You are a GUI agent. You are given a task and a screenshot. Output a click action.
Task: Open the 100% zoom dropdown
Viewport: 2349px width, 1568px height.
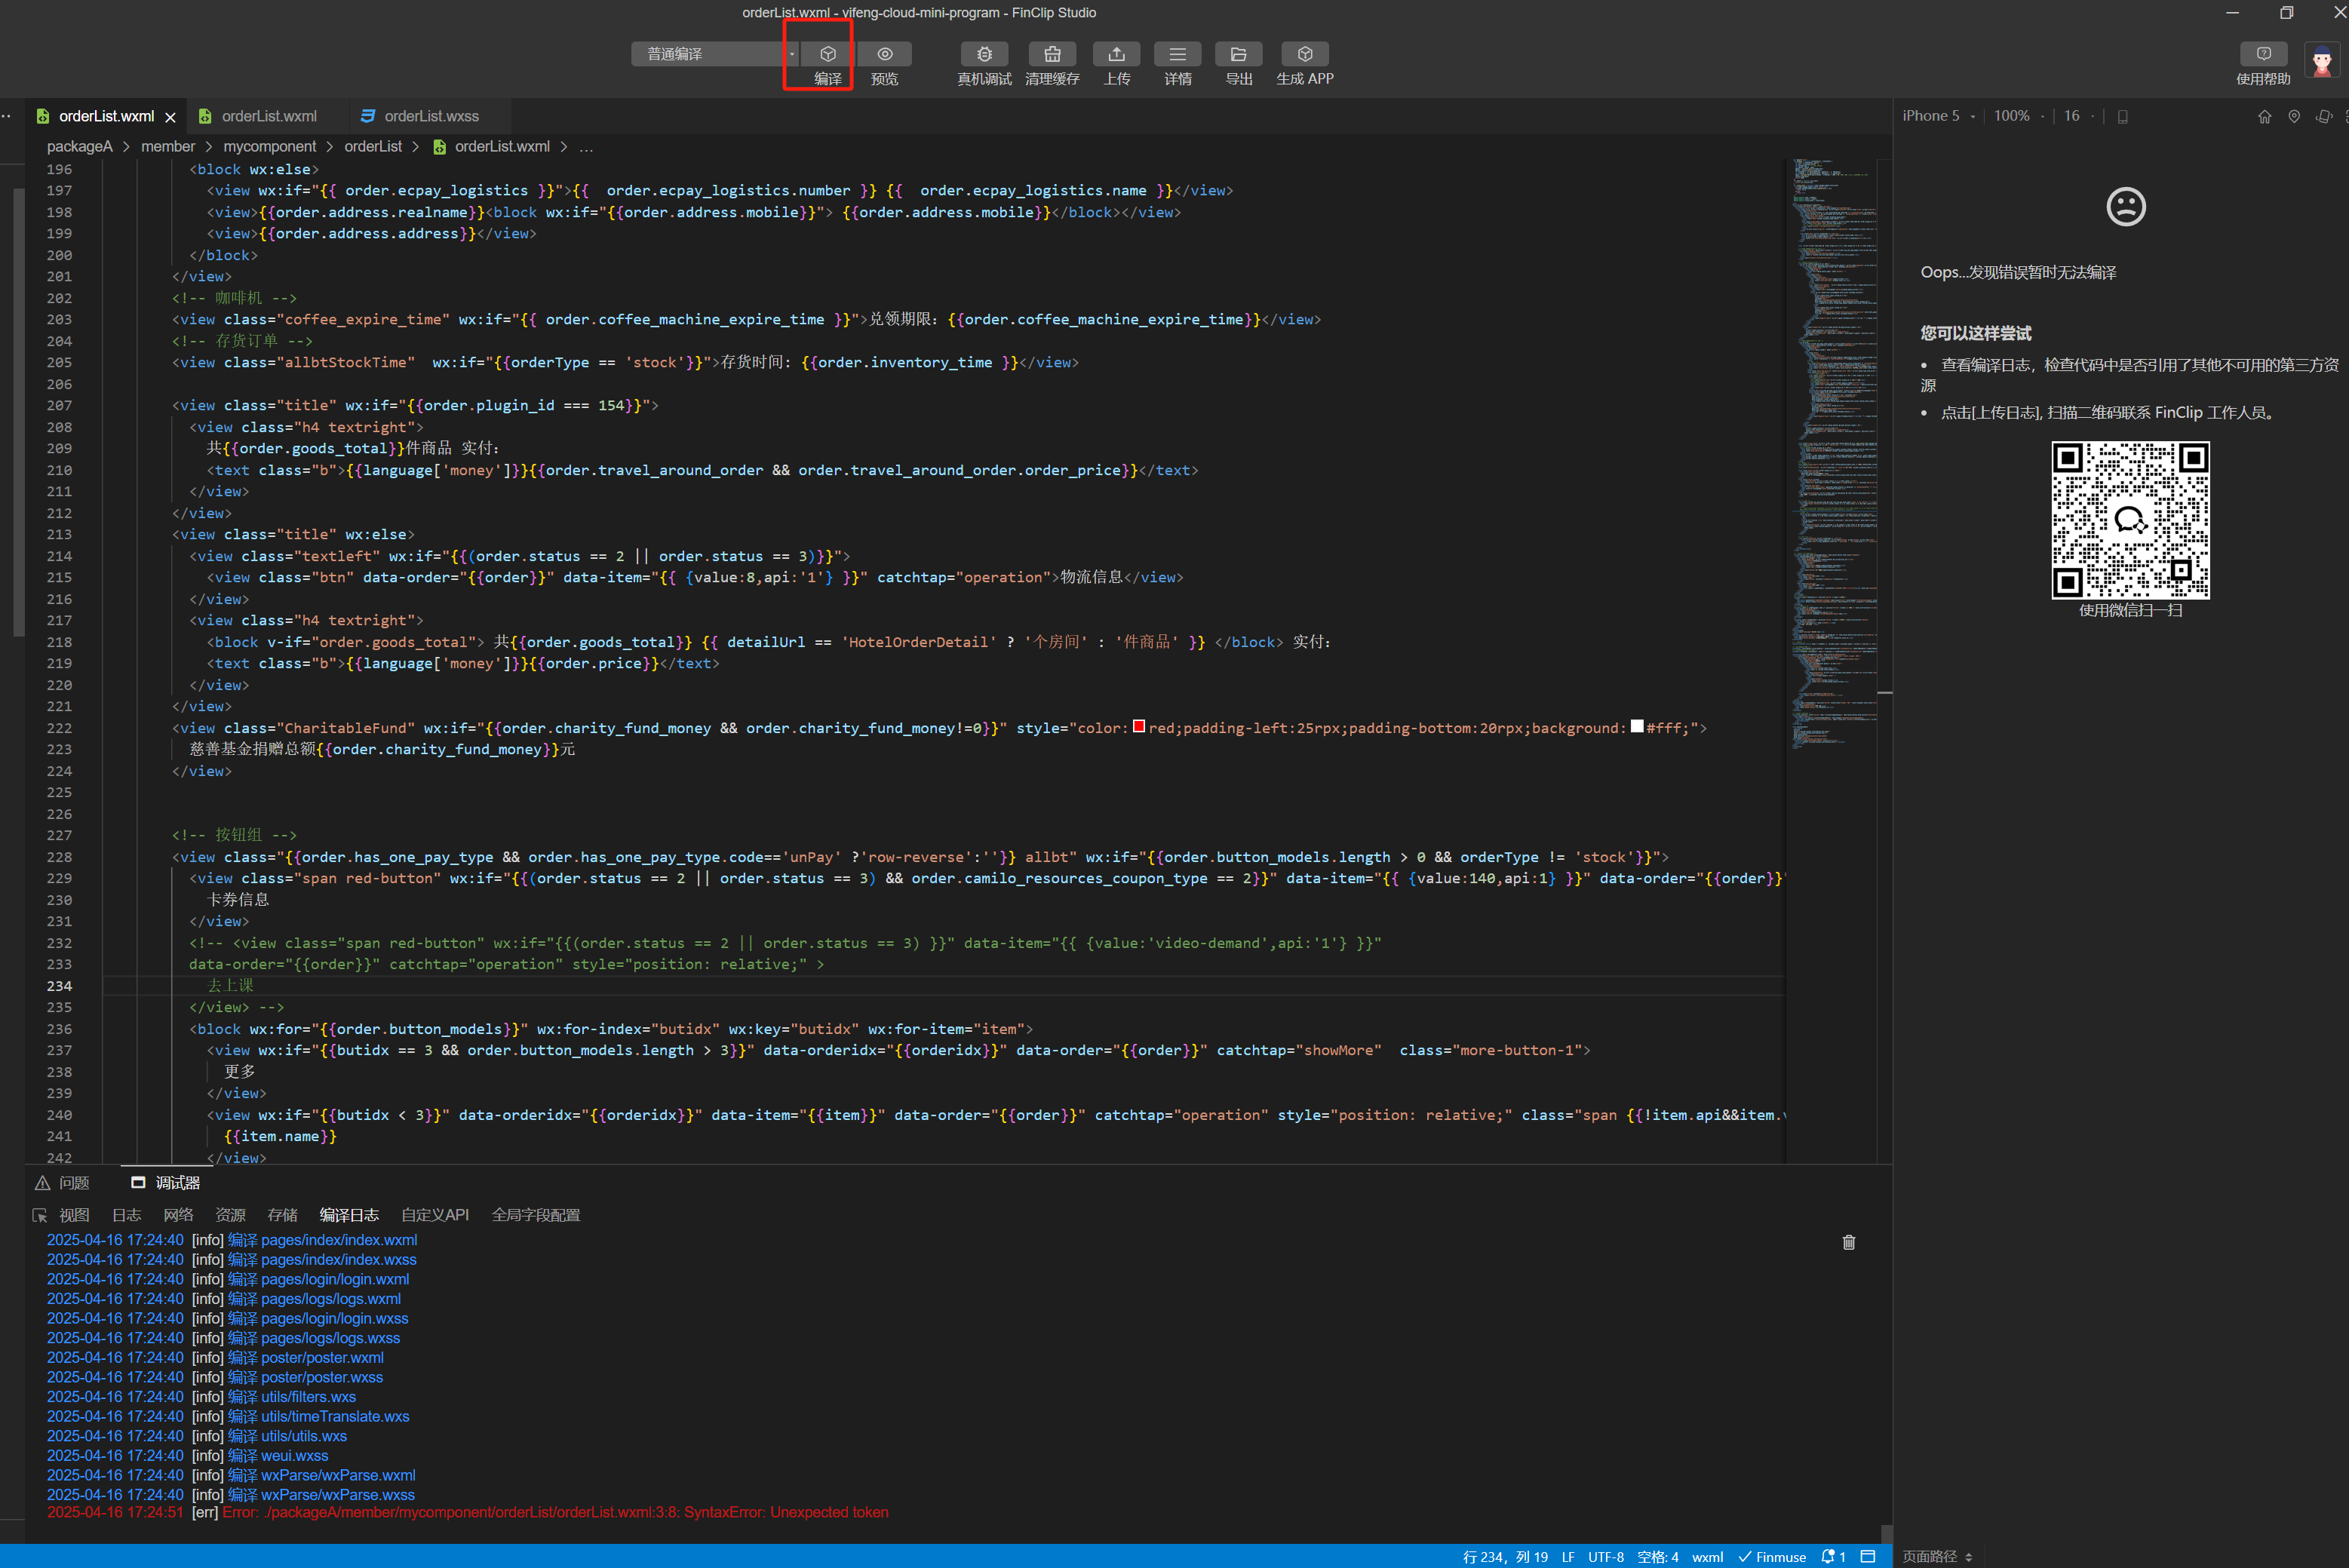click(2018, 116)
